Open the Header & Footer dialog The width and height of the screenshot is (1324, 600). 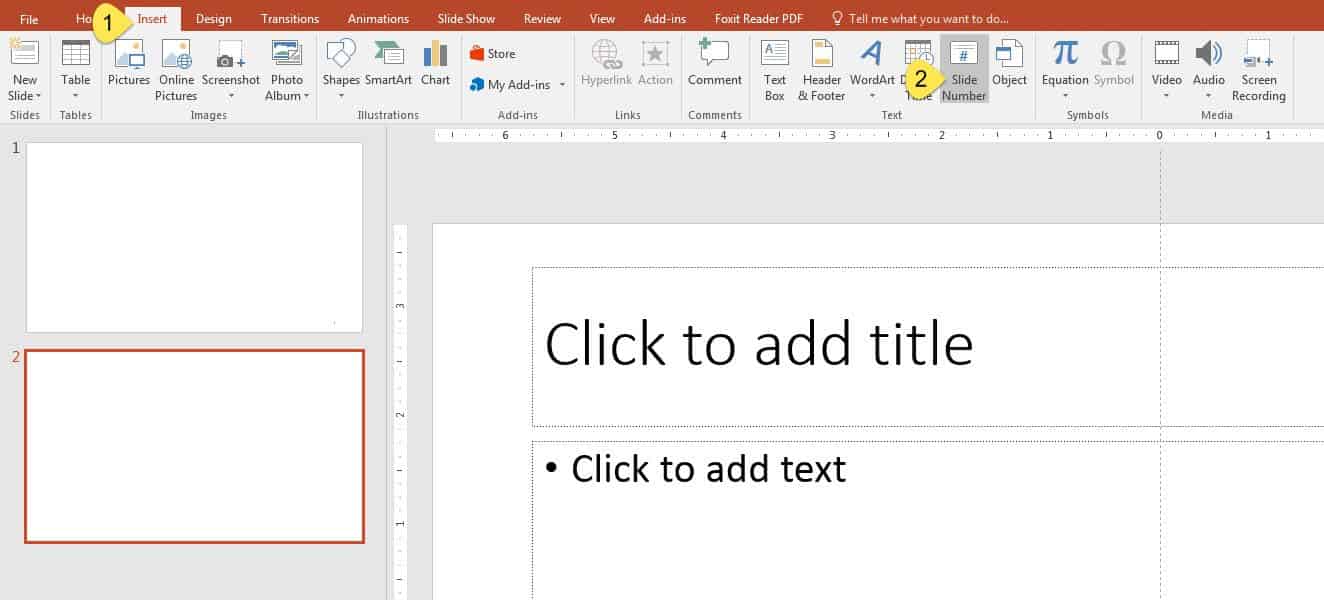click(x=820, y=70)
